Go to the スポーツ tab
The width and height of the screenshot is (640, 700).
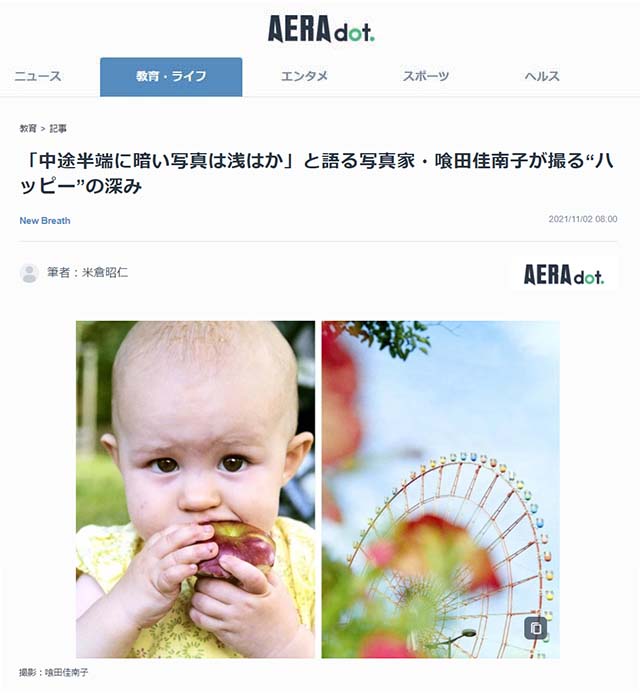(426, 76)
